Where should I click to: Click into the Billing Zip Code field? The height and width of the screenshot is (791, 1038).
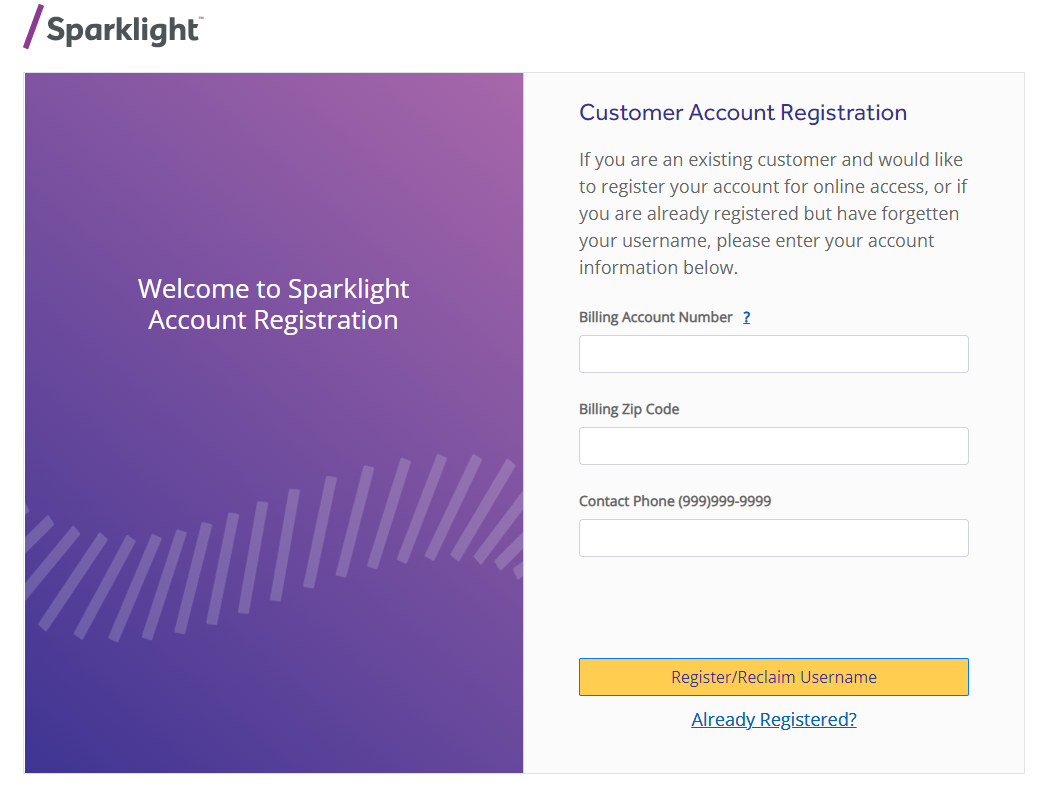click(773, 446)
